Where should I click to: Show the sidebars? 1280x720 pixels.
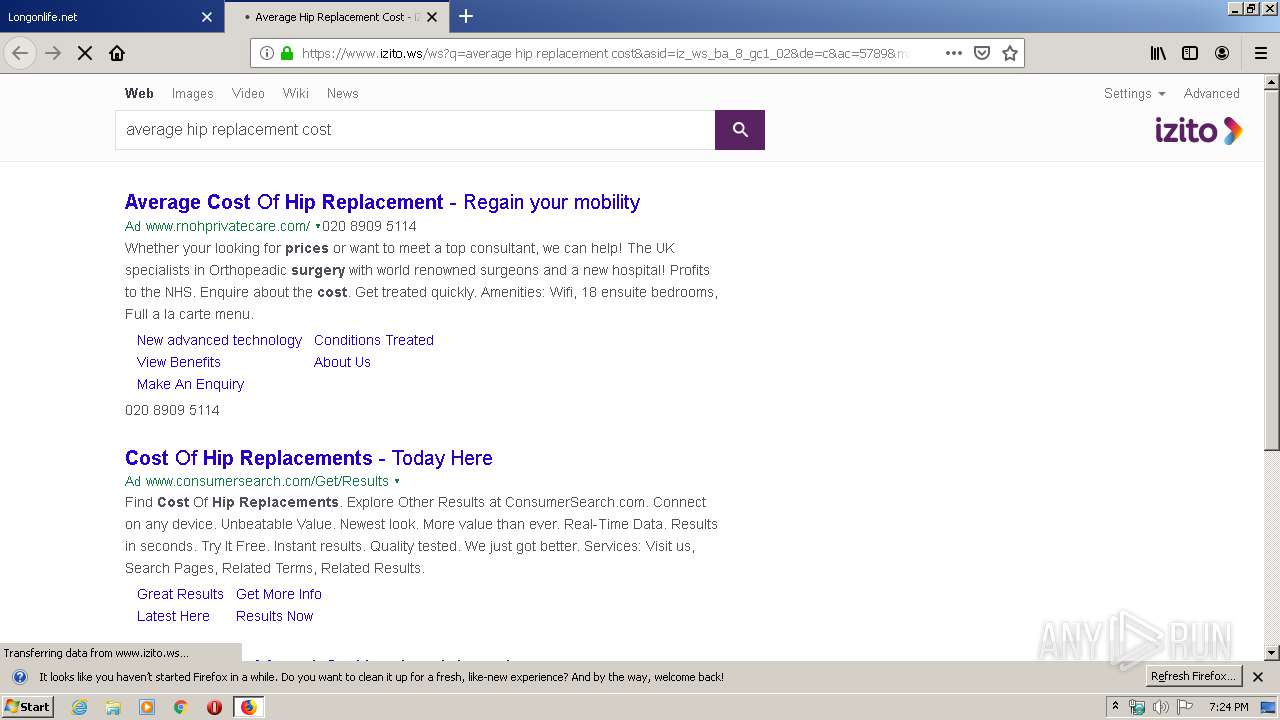click(1190, 53)
